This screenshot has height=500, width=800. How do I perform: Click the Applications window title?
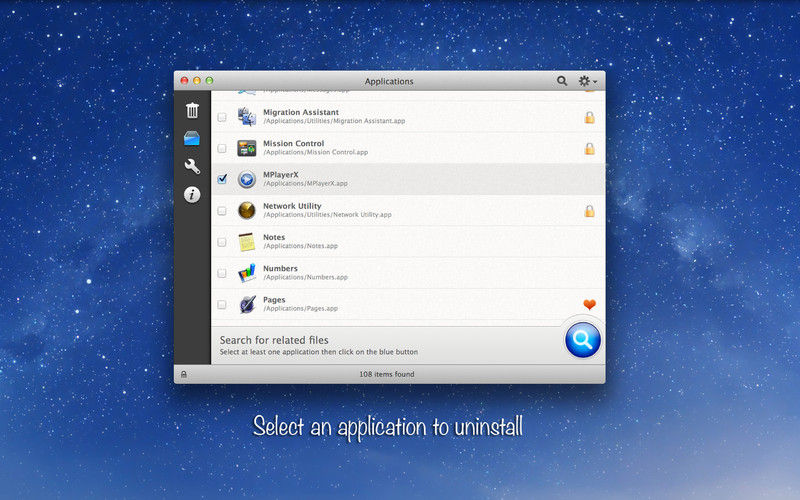(x=389, y=81)
